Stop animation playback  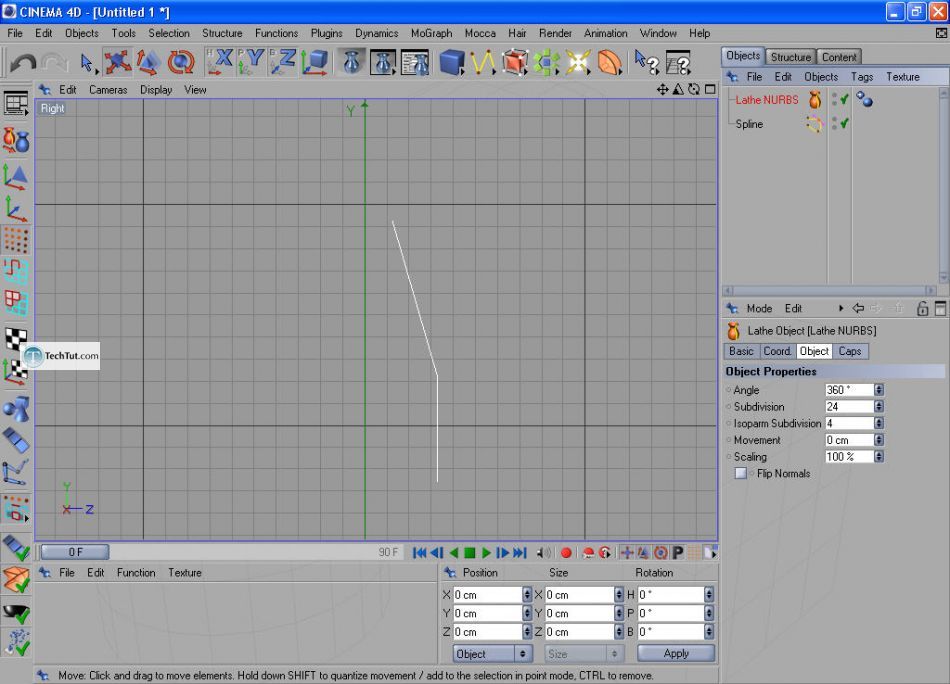[x=470, y=553]
